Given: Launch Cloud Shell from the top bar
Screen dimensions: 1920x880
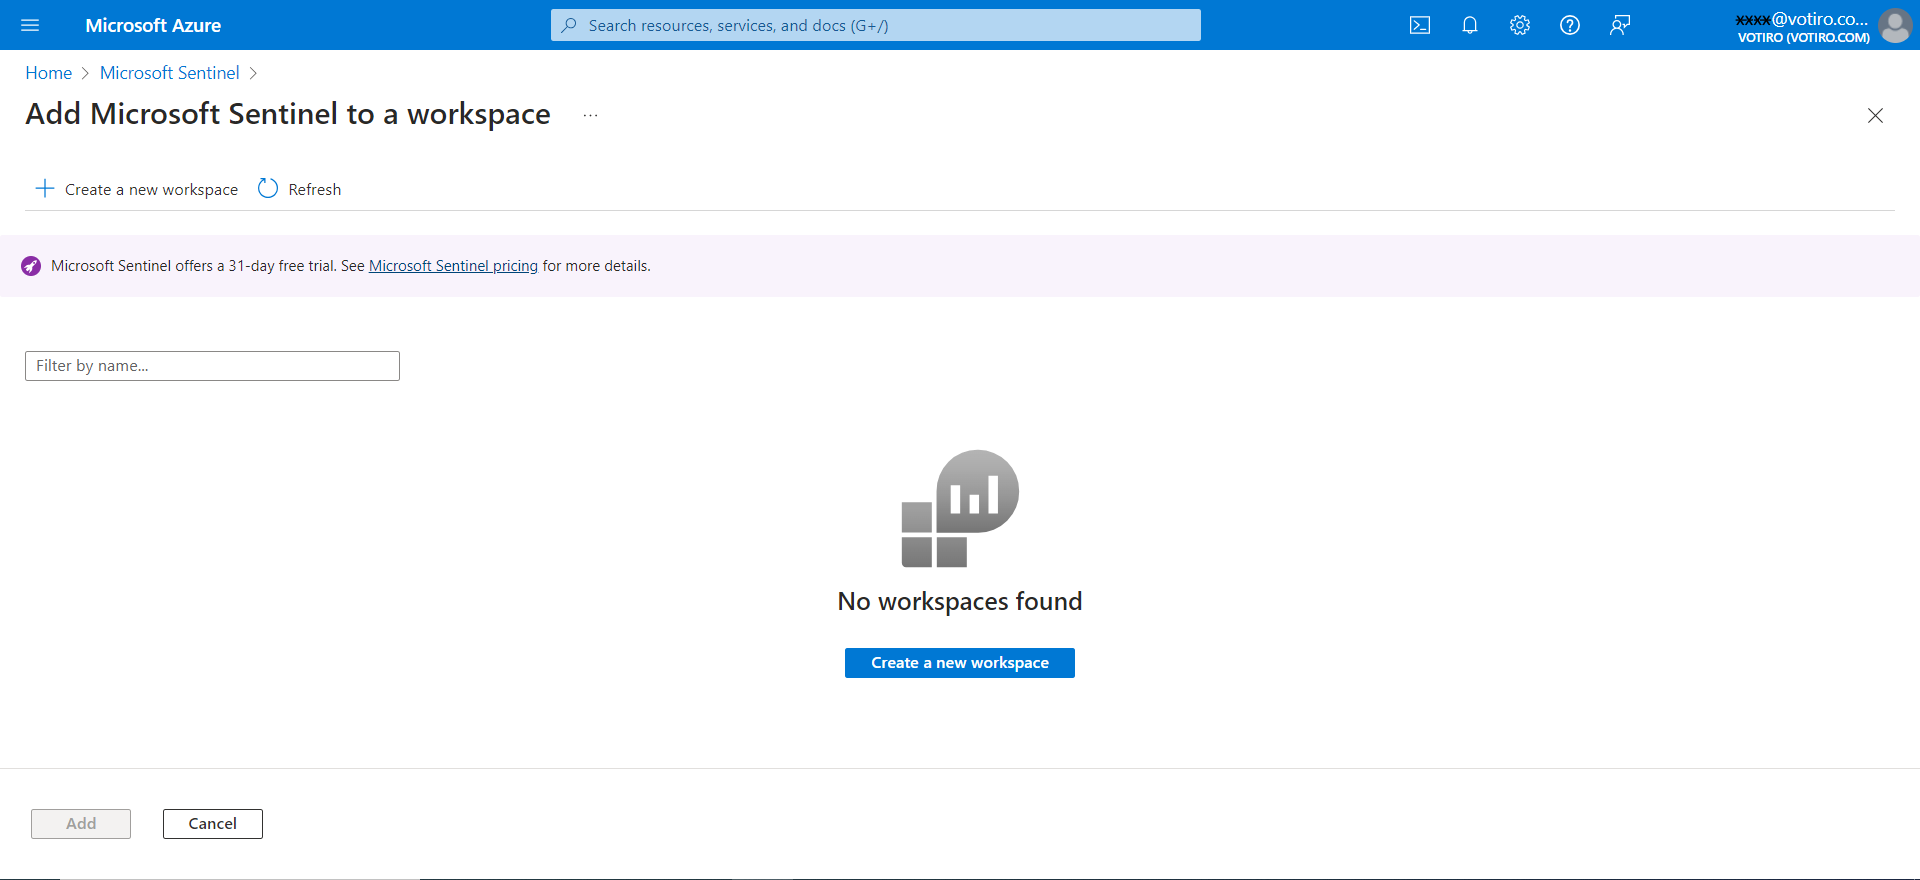Looking at the screenshot, I should point(1420,25).
